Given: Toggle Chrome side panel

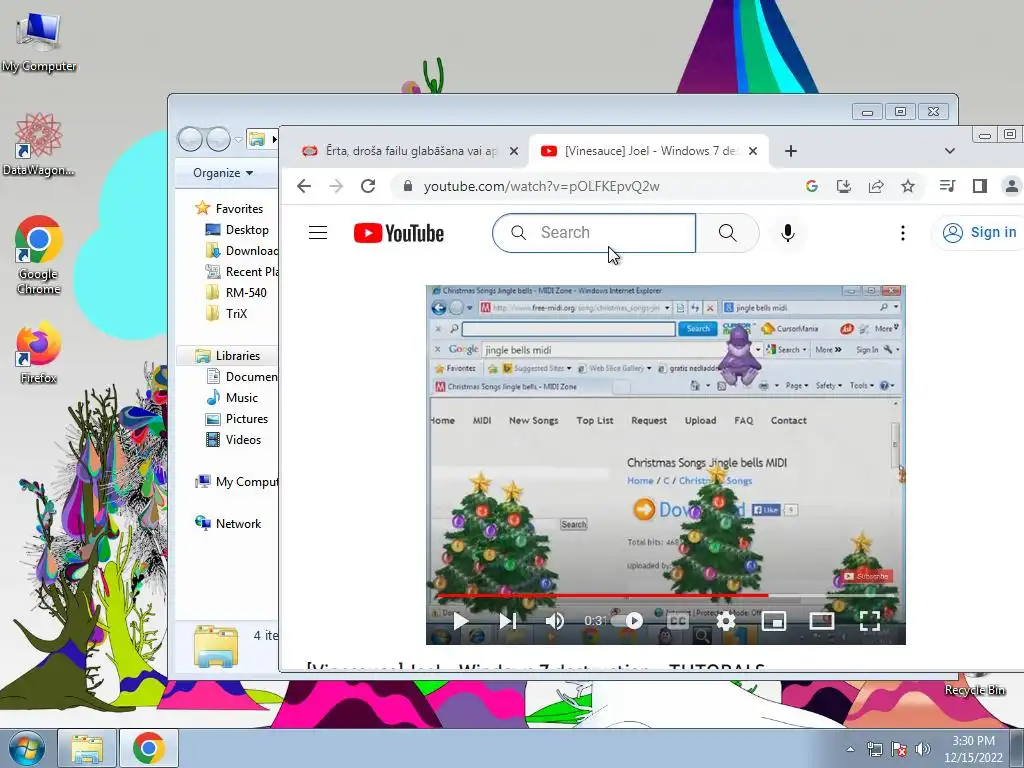Looking at the screenshot, I should click(979, 186).
